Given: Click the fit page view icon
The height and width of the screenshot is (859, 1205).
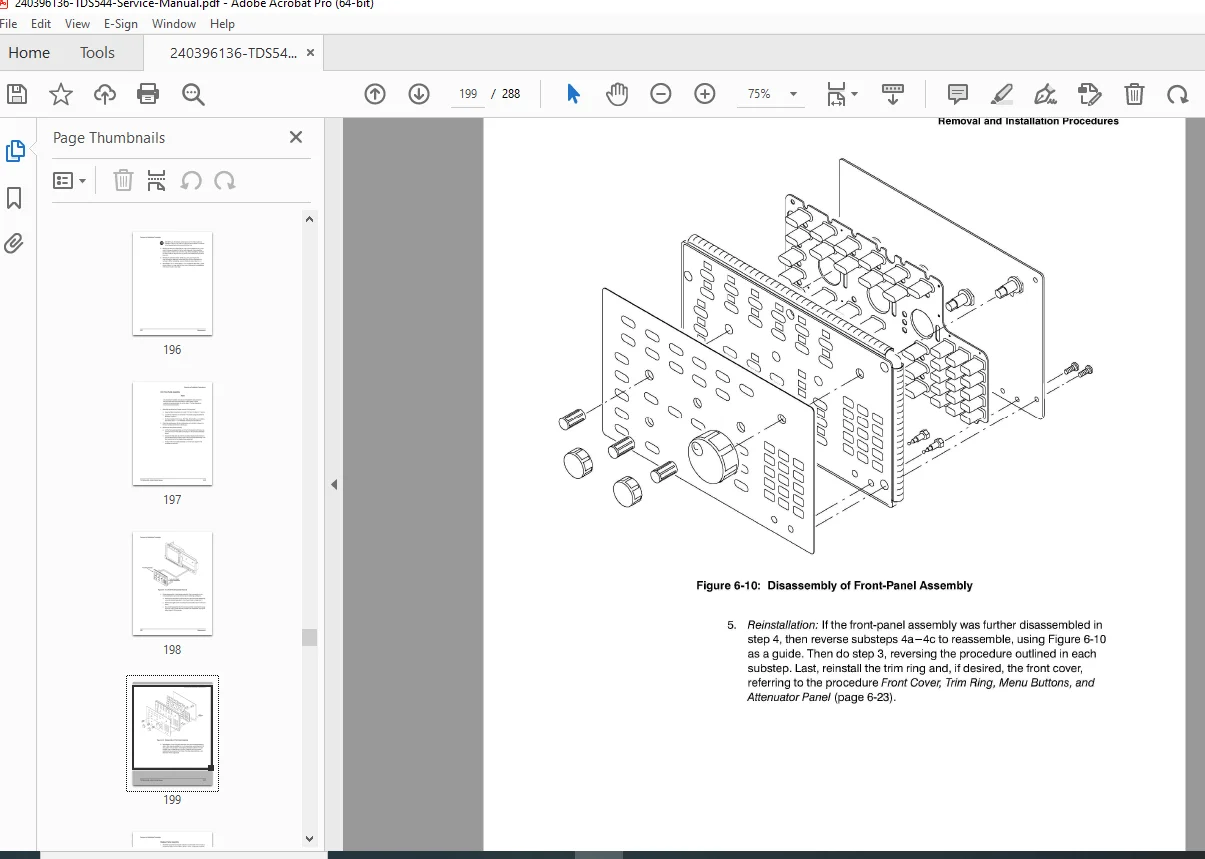Looking at the screenshot, I should [836, 94].
